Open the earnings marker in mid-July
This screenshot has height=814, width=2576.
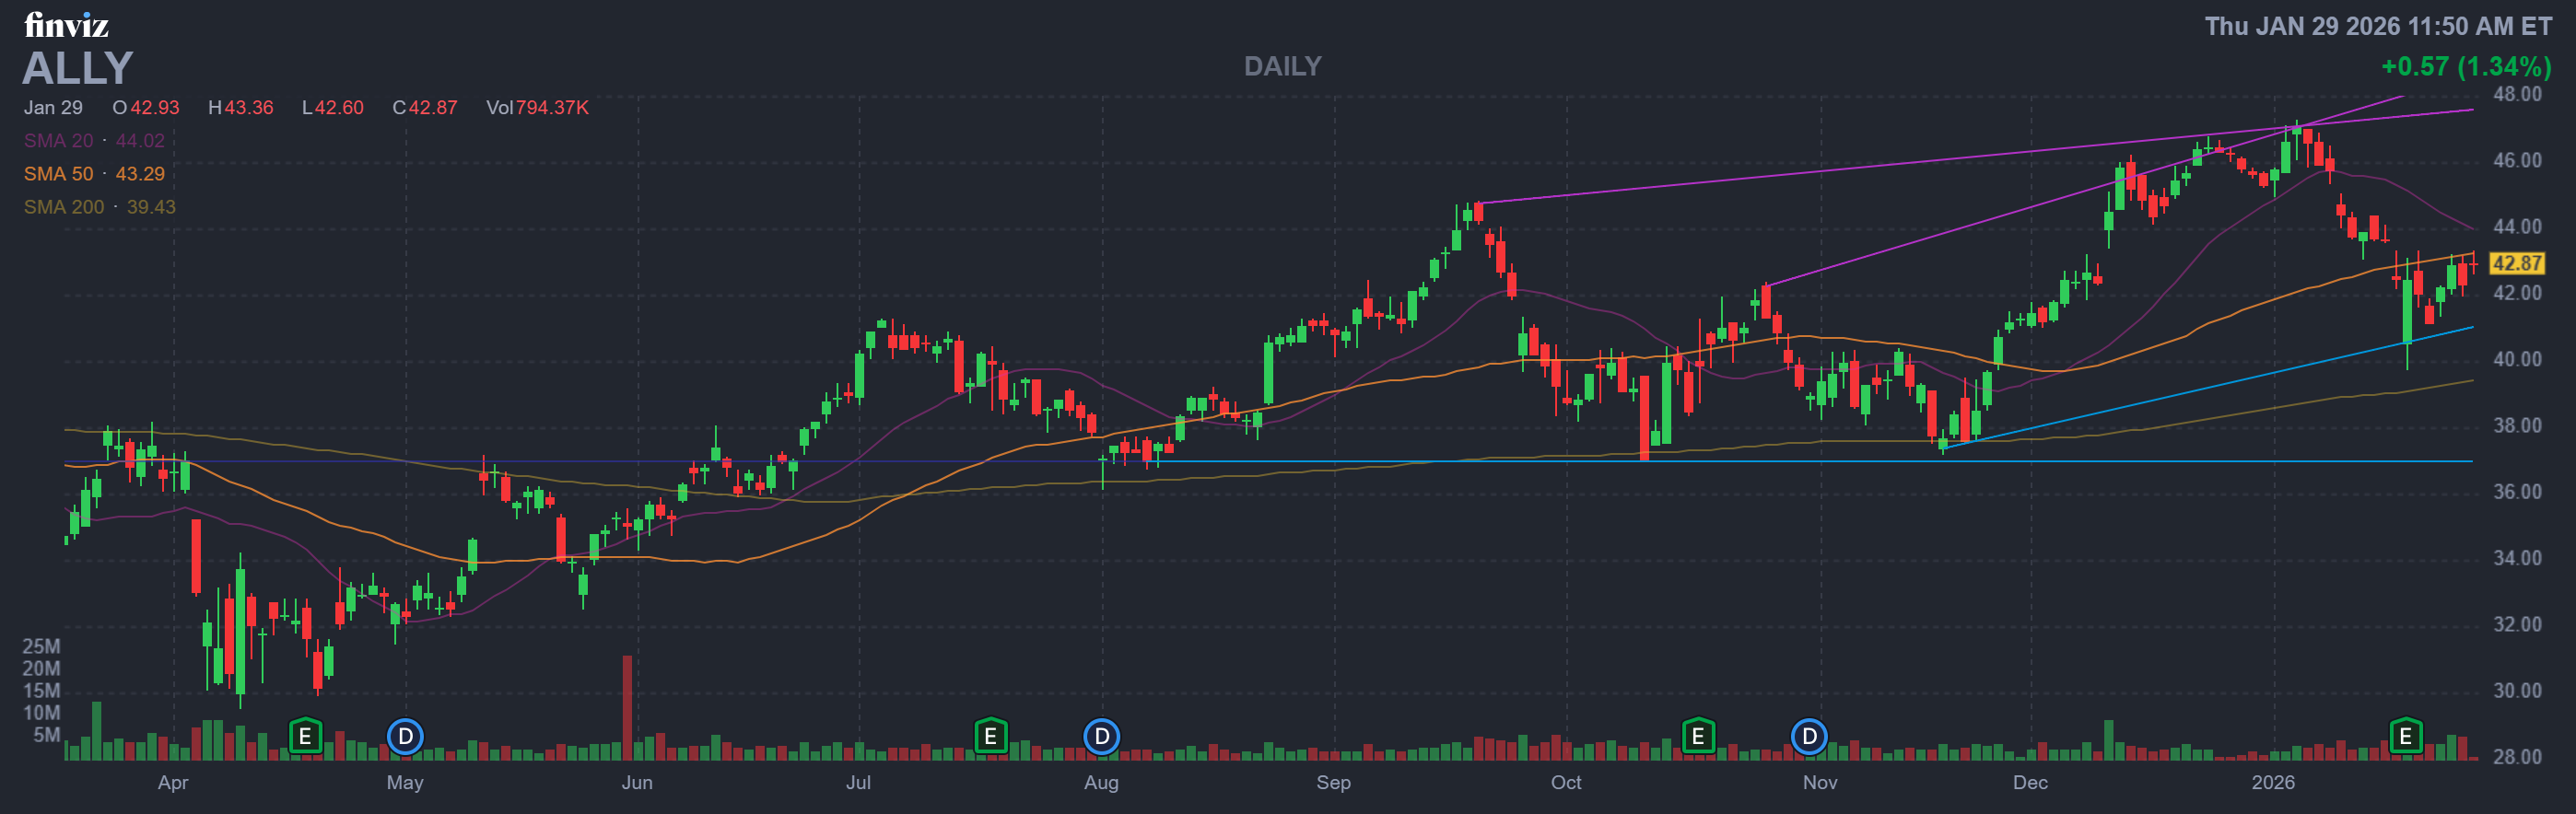pyautogui.click(x=990, y=737)
